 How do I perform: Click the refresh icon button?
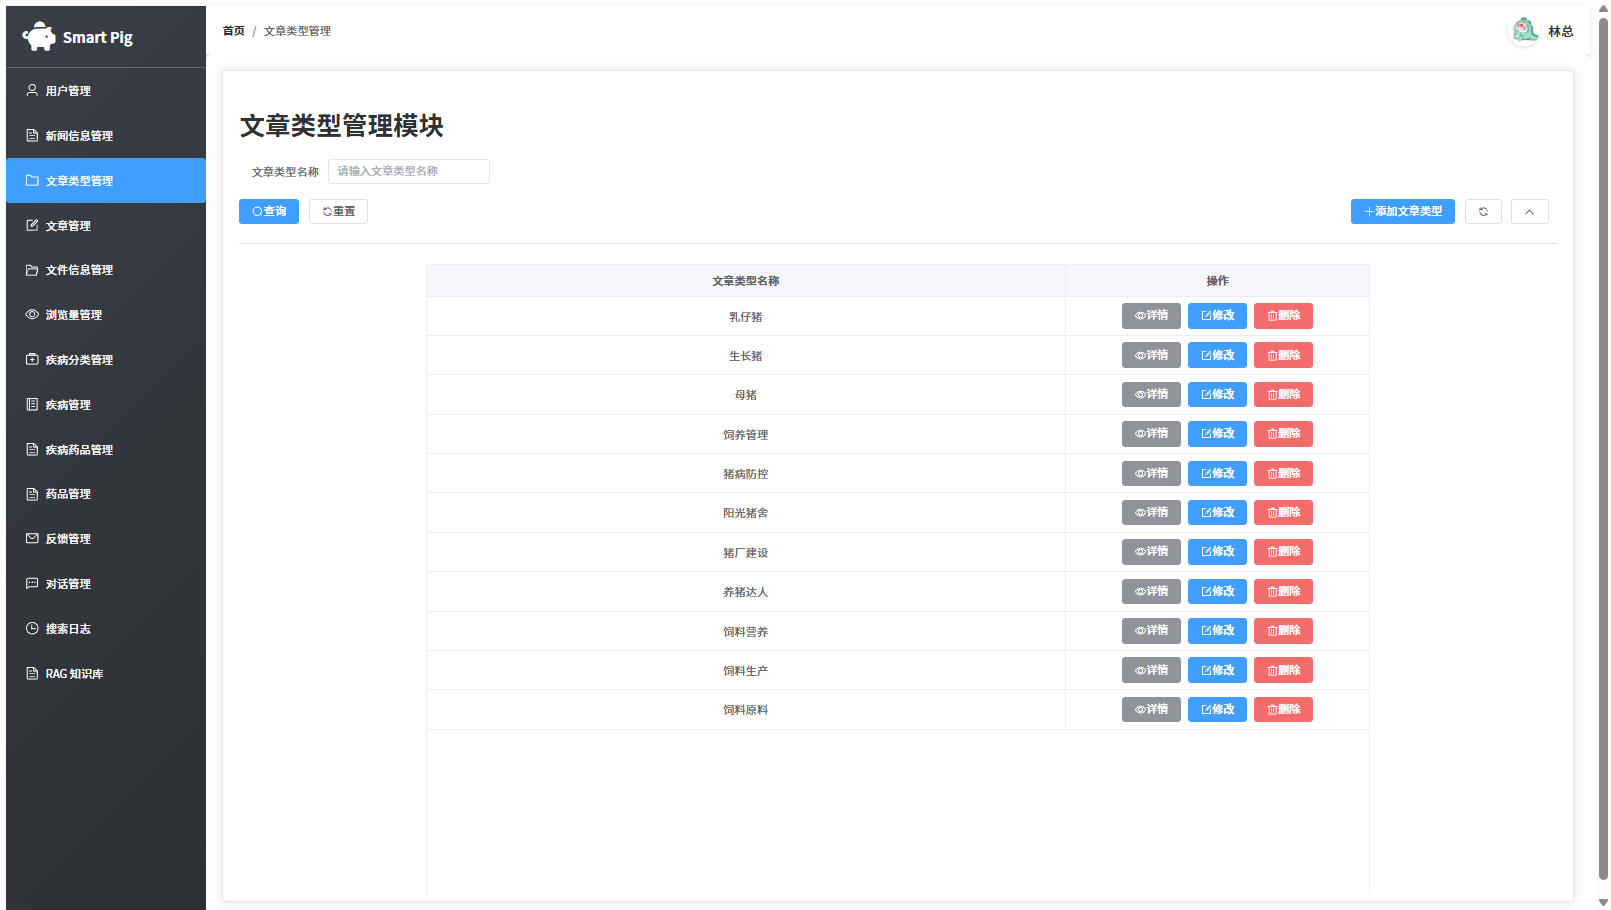click(x=1483, y=211)
